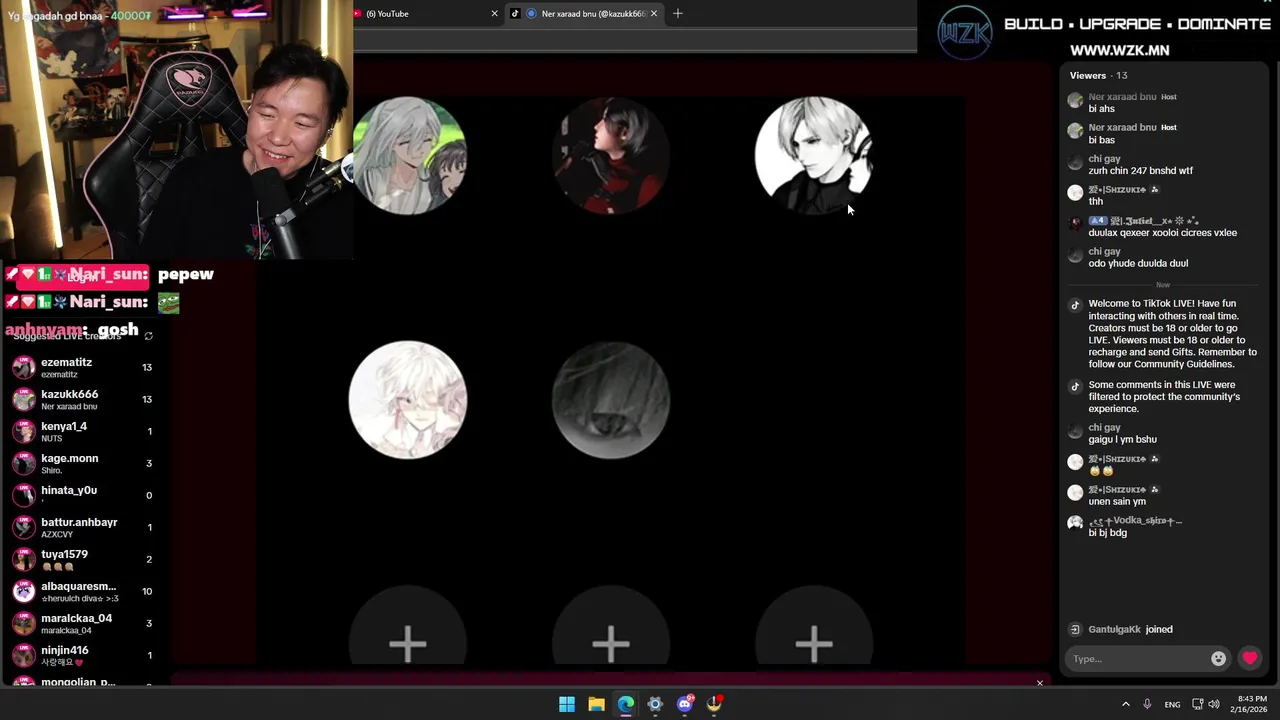Switch to the (6) YouTube tab
This screenshot has height=720, width=1280.
pos(425,14)
